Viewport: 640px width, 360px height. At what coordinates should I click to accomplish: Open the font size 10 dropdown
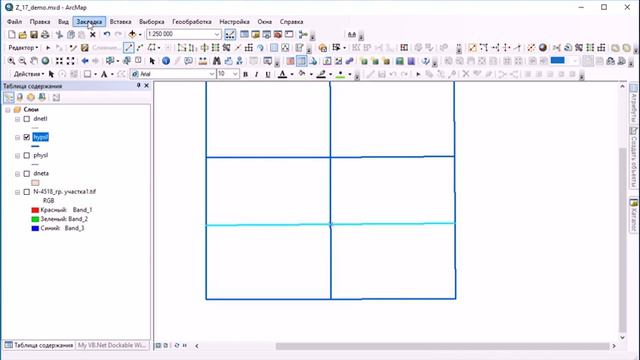(x=235, y=74)
